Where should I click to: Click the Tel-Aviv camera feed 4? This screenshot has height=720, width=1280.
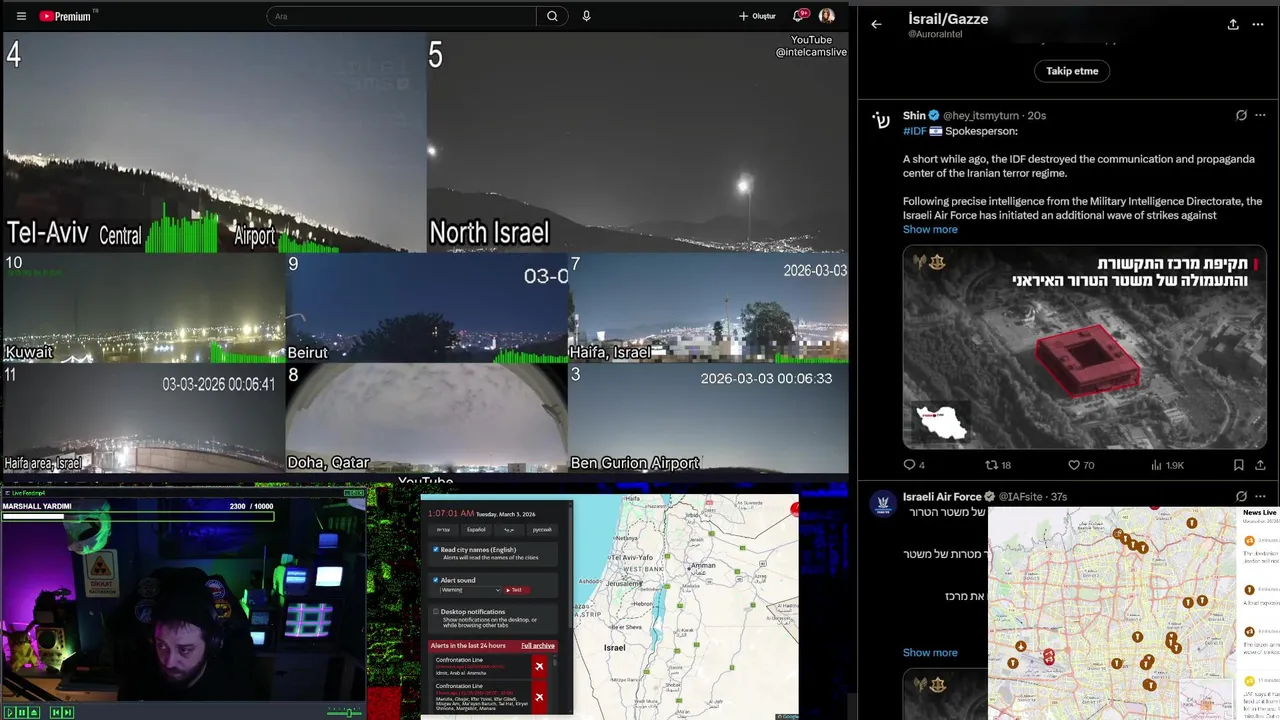pyautogui.click(x=214, y=142)
